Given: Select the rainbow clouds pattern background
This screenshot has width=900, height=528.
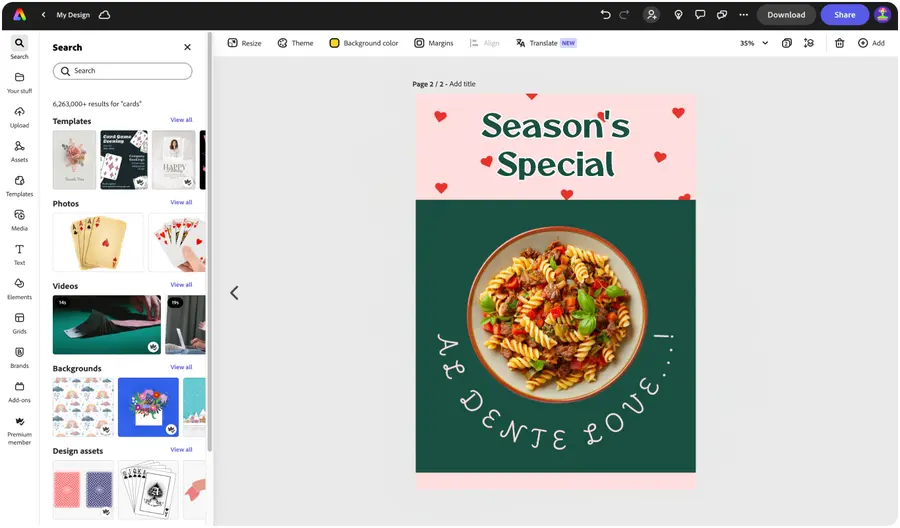Looking at the screenshot, I should click(x=83, y=407).
